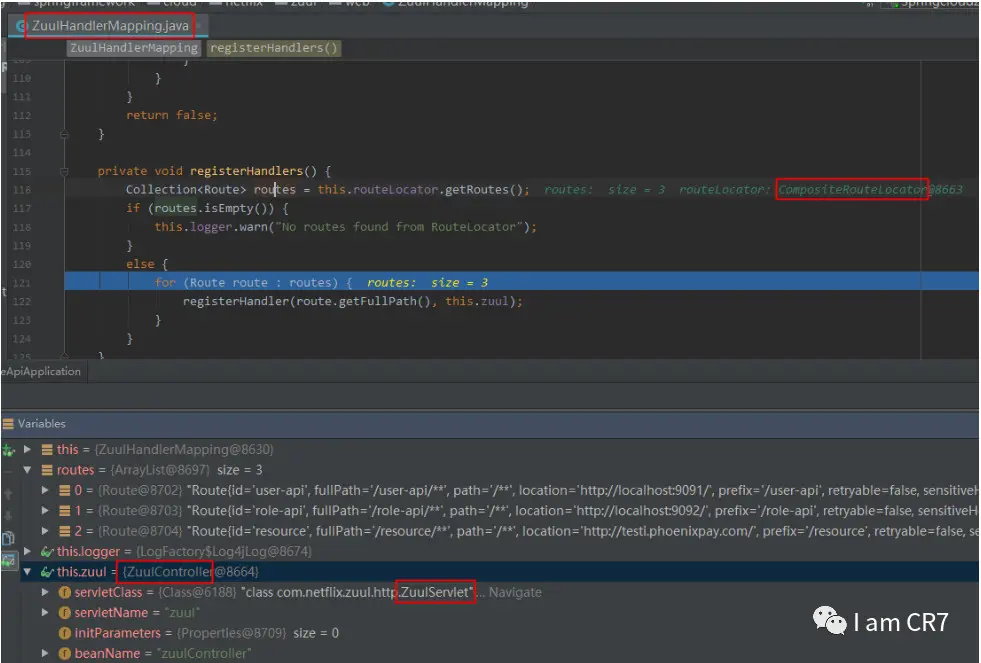Click gutter line number 121
The width and height of the screenshot is (981, 663).
21,283
